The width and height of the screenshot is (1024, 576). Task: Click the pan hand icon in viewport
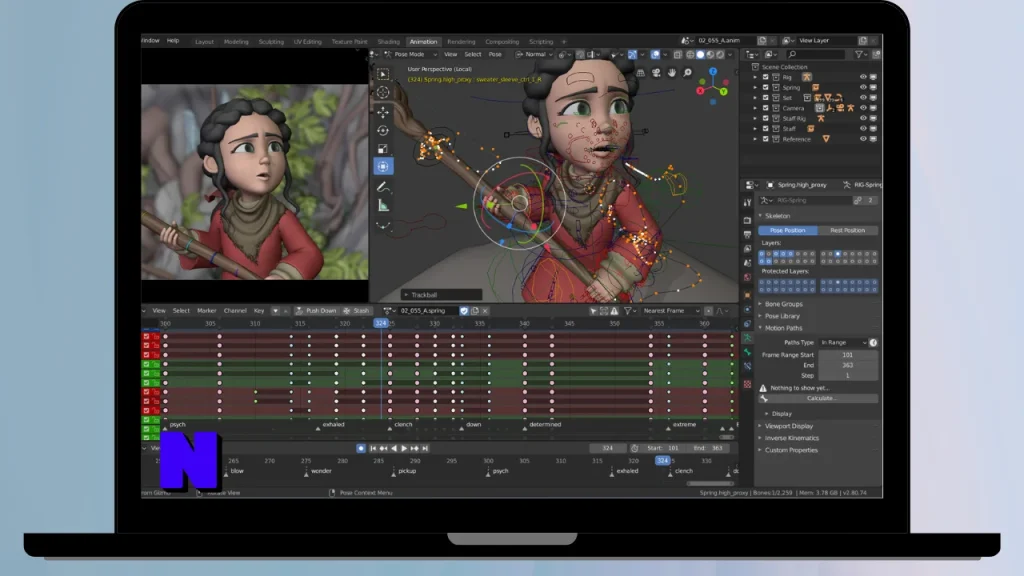click(671, 73)
